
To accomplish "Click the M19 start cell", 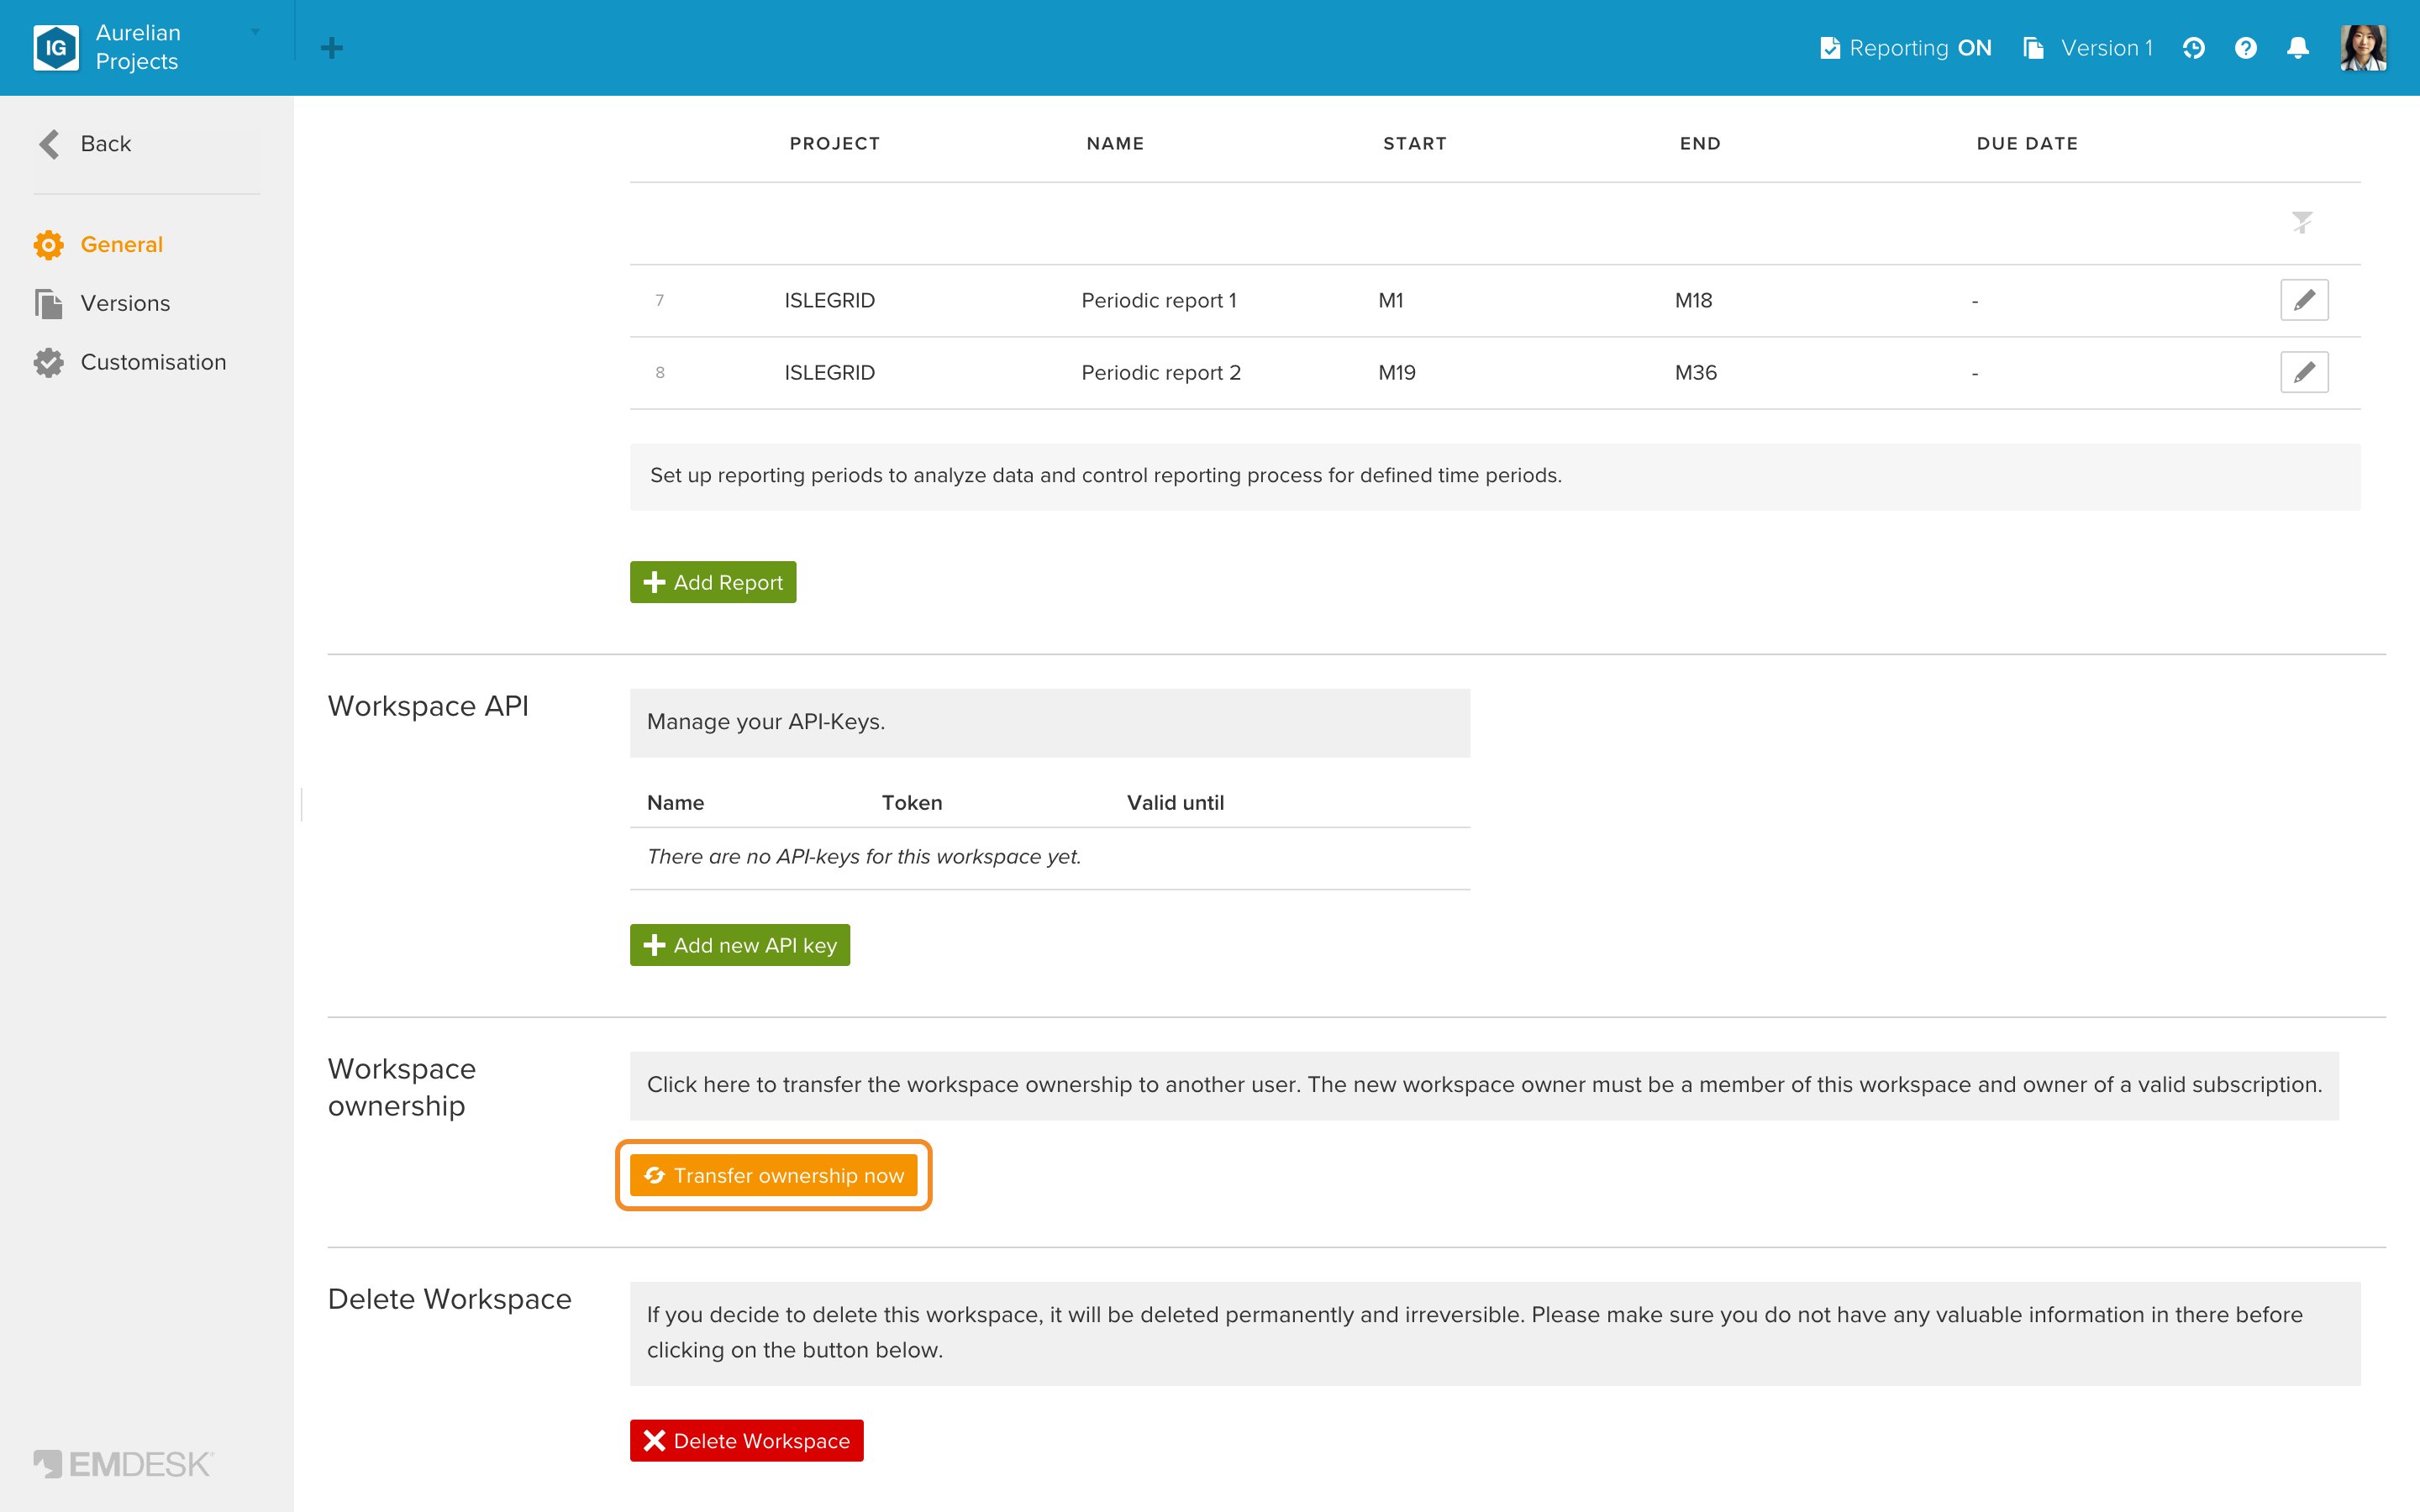I will (x=1396, y=372).
